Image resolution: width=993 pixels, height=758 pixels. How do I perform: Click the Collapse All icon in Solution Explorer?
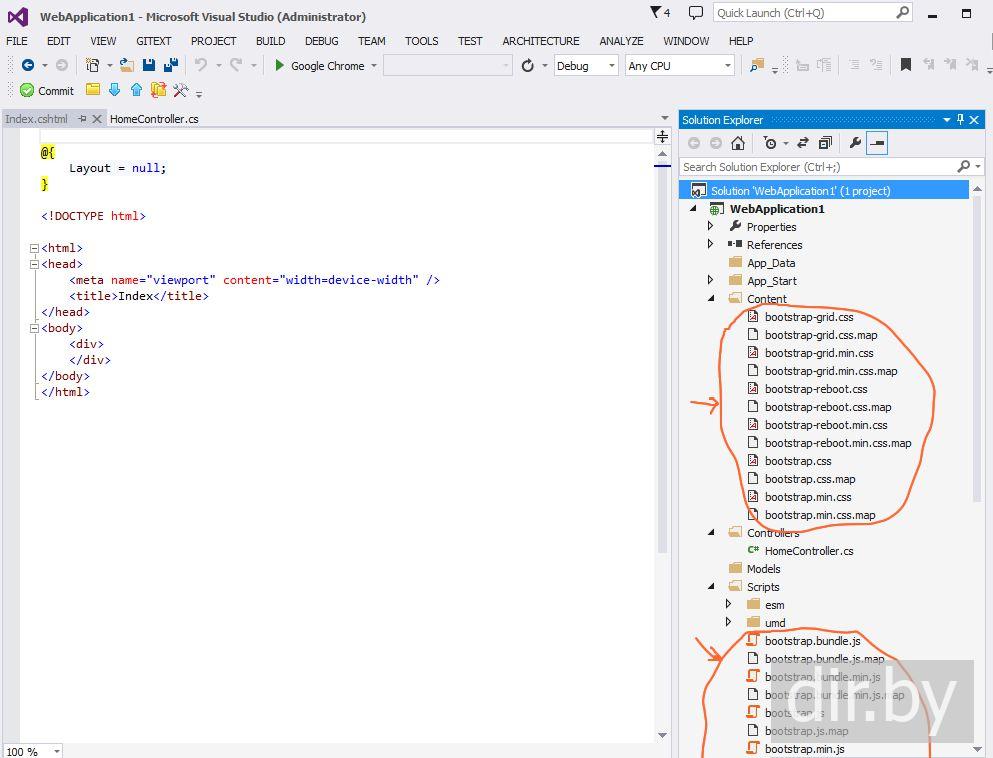825,143
